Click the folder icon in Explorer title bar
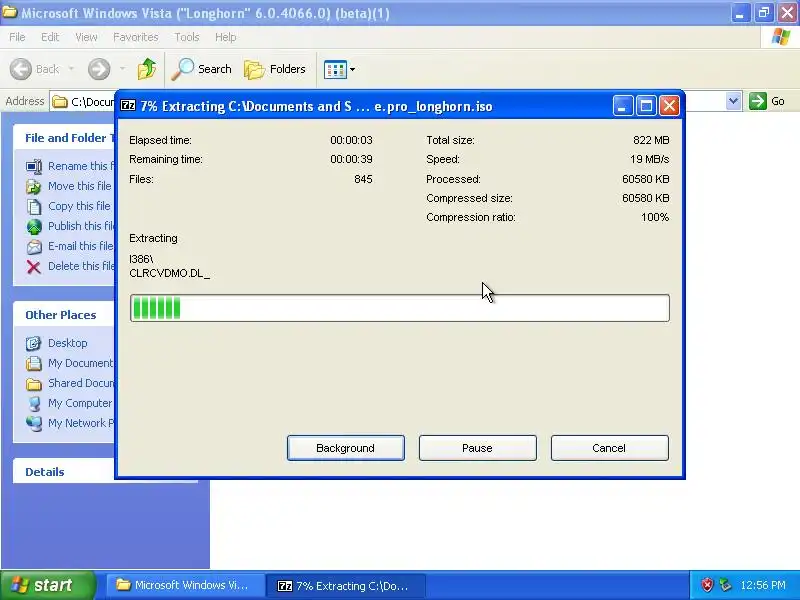 (x=10, y=12)
